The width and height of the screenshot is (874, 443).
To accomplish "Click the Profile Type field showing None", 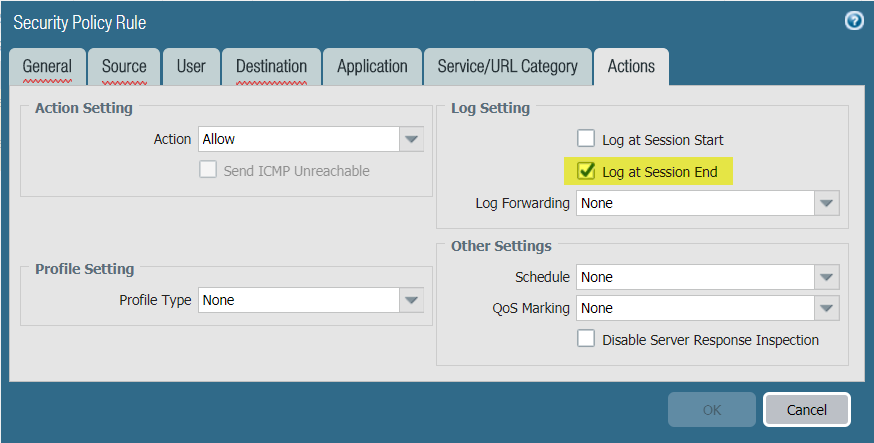I will click(298, 300).
